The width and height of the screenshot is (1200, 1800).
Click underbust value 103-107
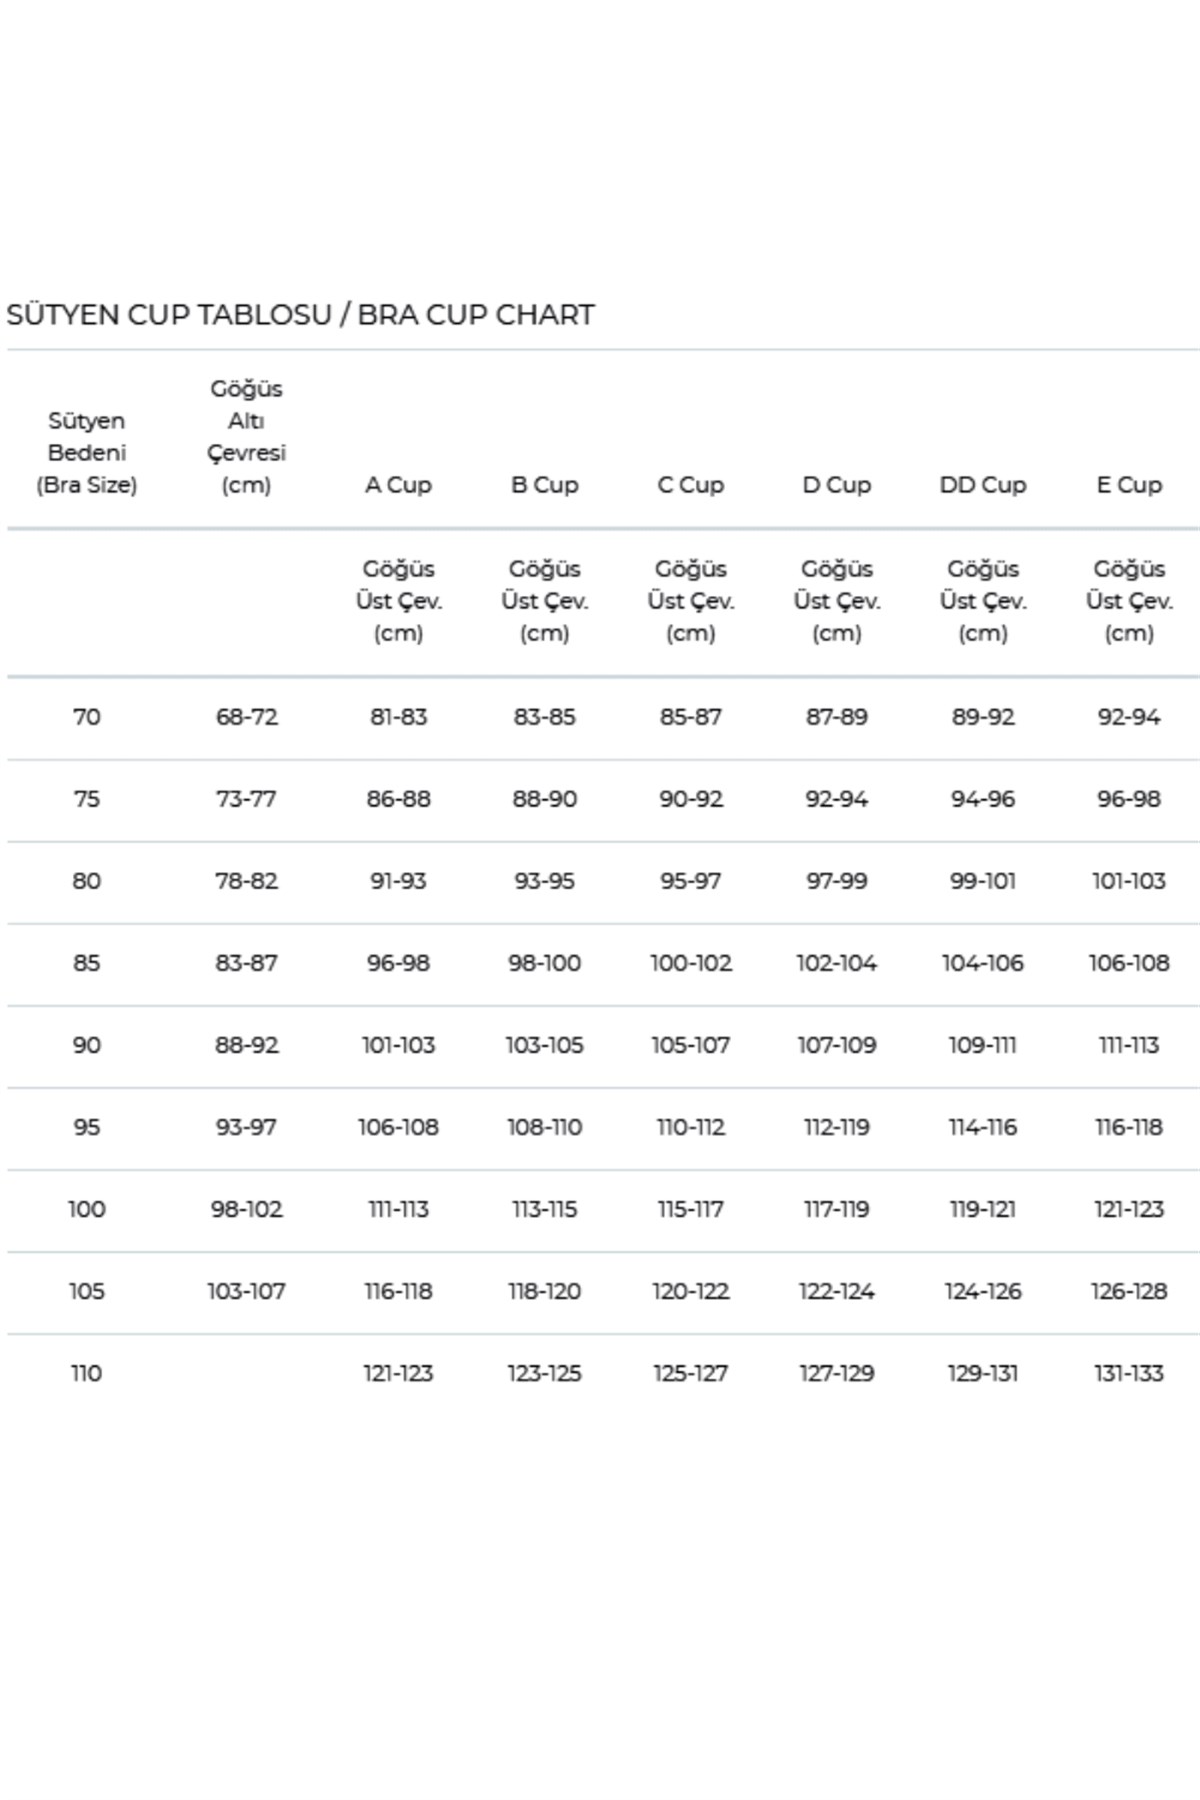pyautogui.click(x=246, y=1291)
